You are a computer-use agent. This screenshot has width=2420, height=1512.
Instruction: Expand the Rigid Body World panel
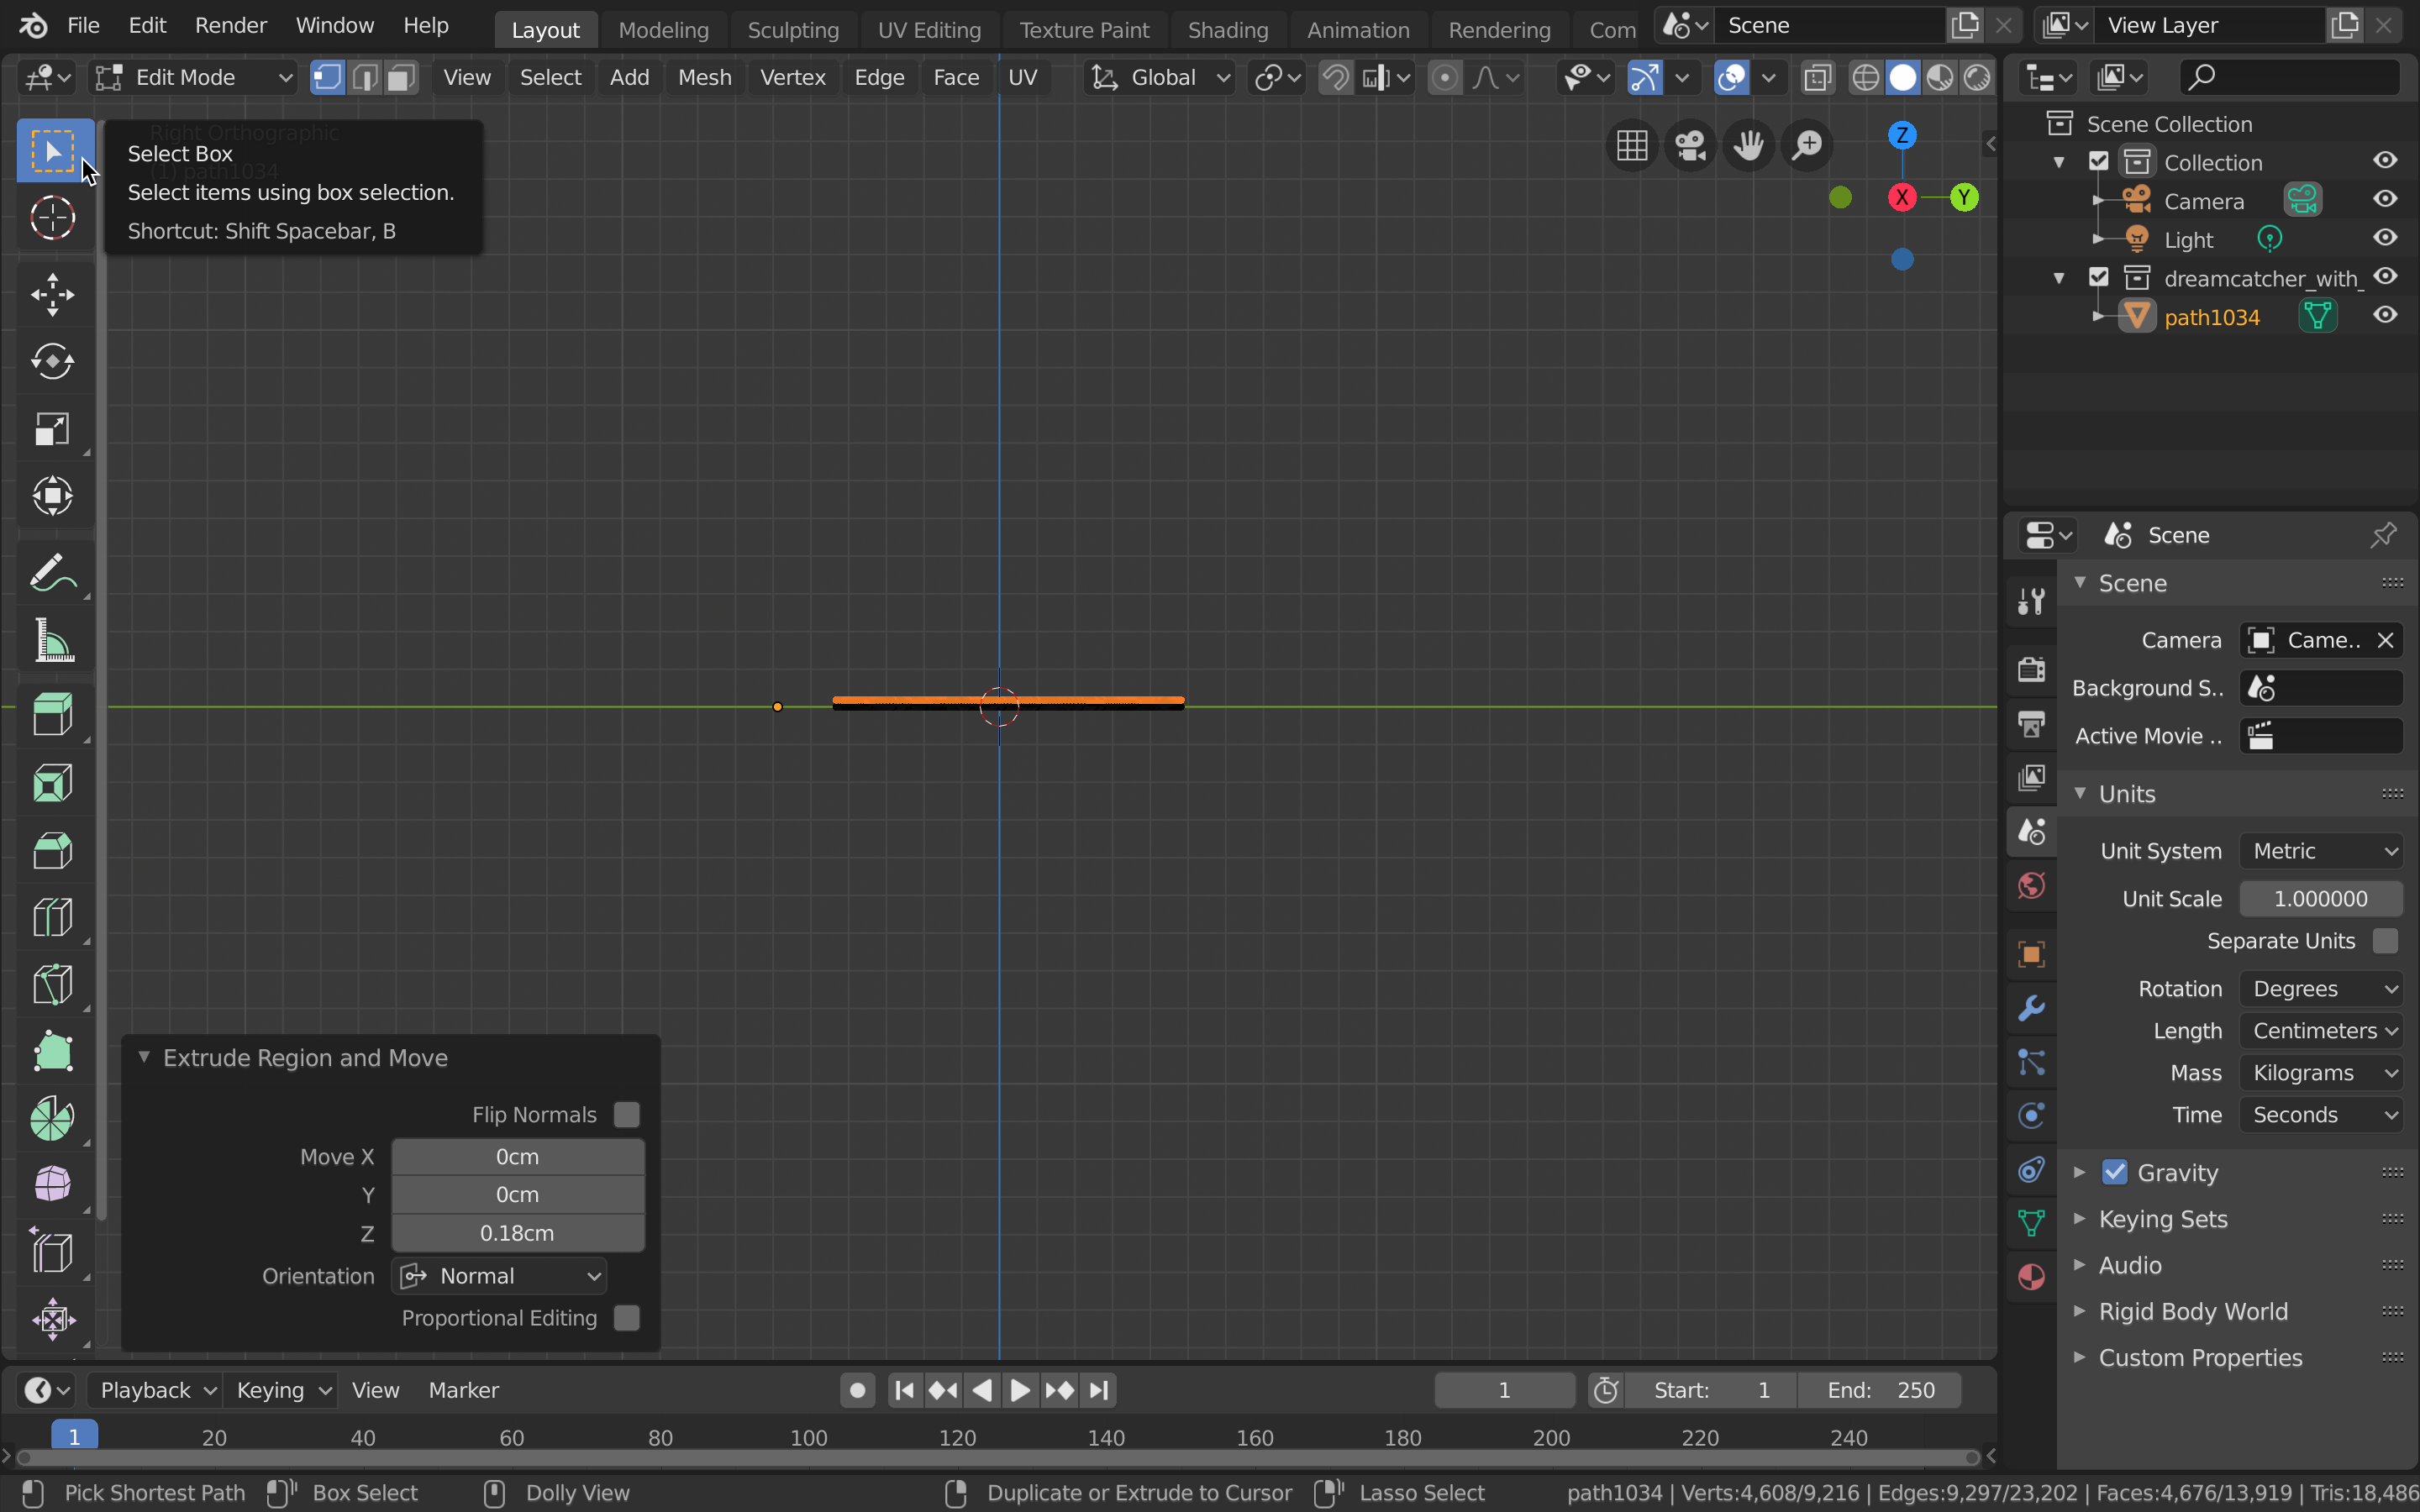[2192, 1311]
